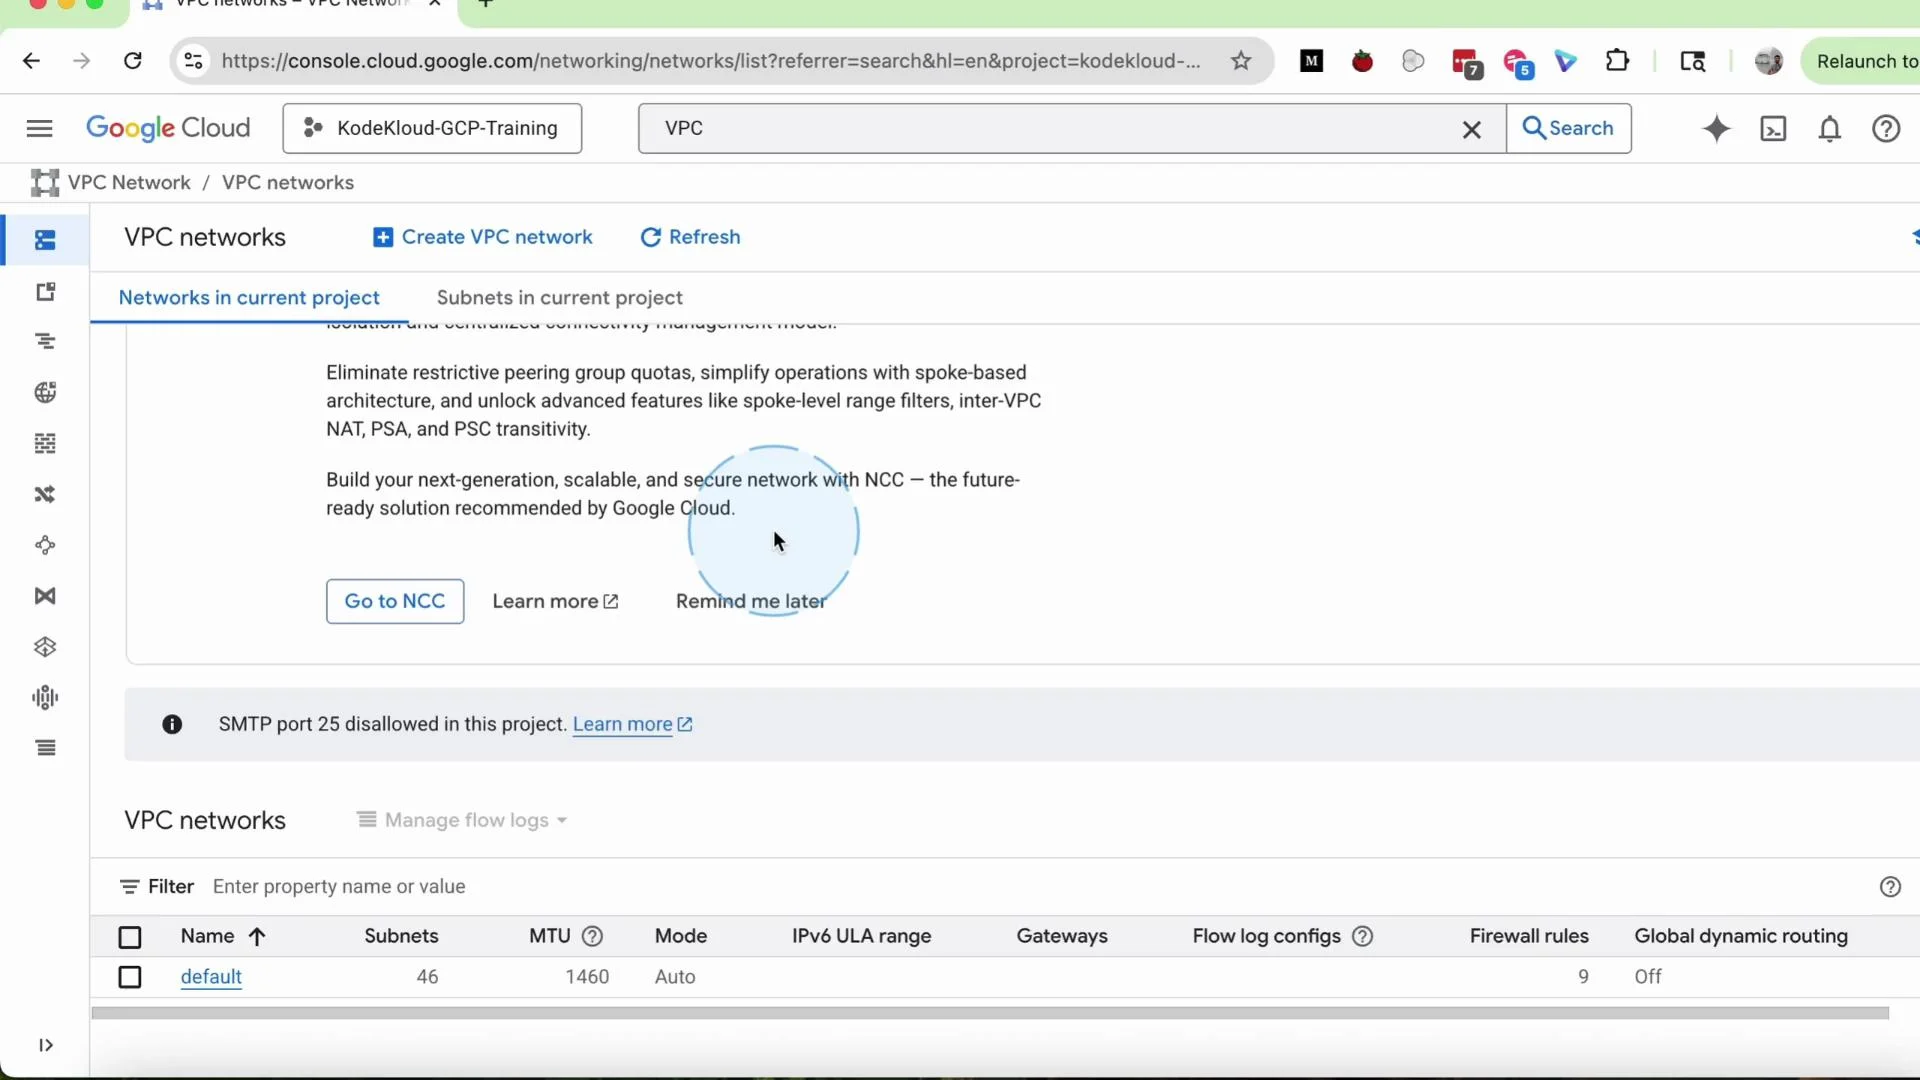Expand Manage flow logs dropdown
The width and height of the screenshot is (1920, 1080).
462,820
